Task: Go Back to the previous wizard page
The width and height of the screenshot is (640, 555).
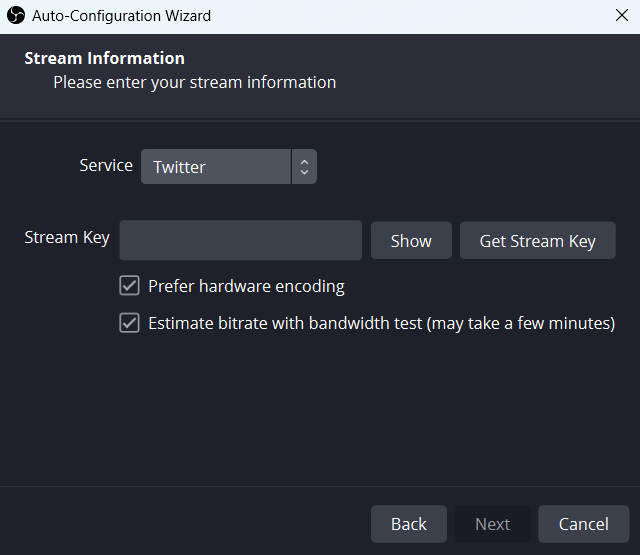Action: click(409, 524)
